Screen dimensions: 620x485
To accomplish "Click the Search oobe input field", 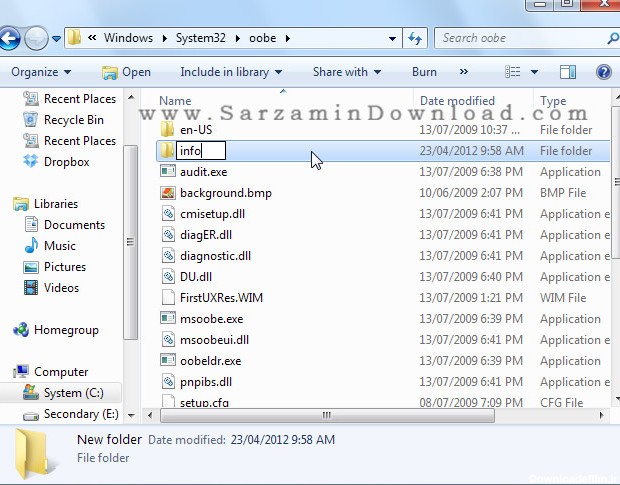I will pos(520,38).
